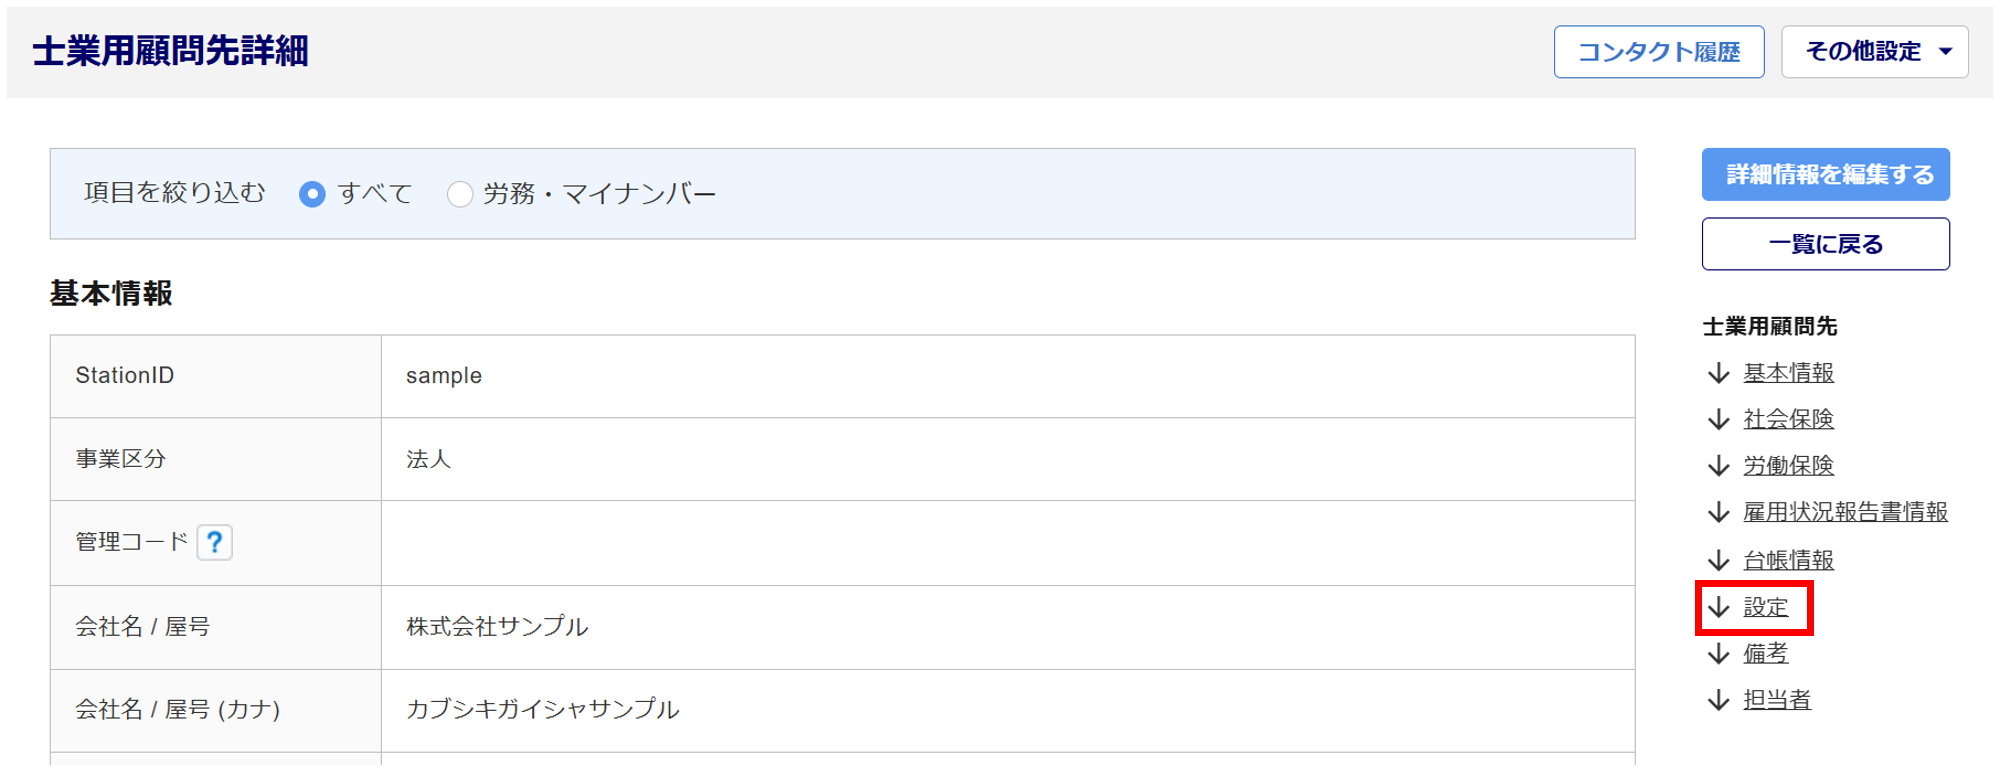
Task: Click the 一覧に戻る button
Action: pyautogui.click(x=1825, y=244)
